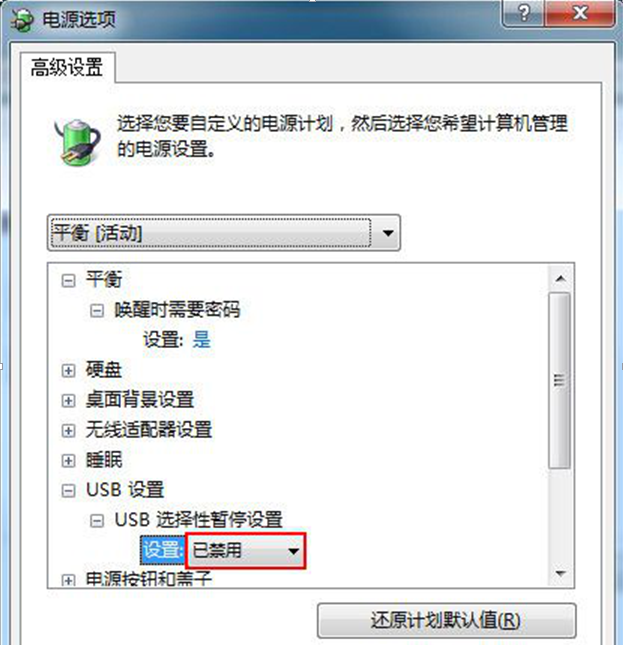This screenshot has height=645, width=623.
Task: Expand the 电源按钮和盖子 node
Action: [x=68, y=580]
